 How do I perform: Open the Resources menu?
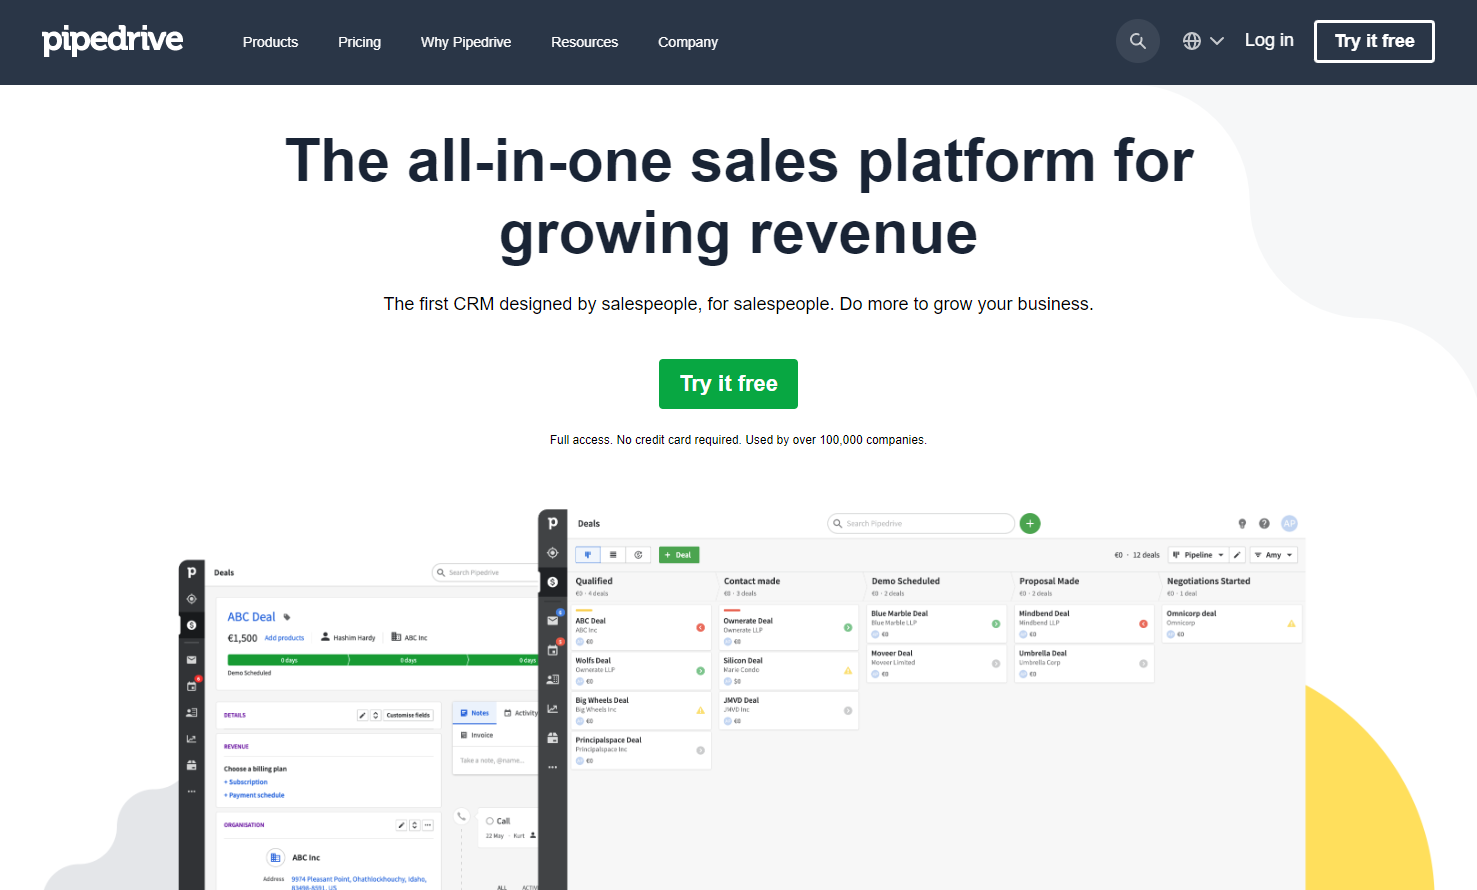pos(584,42)
